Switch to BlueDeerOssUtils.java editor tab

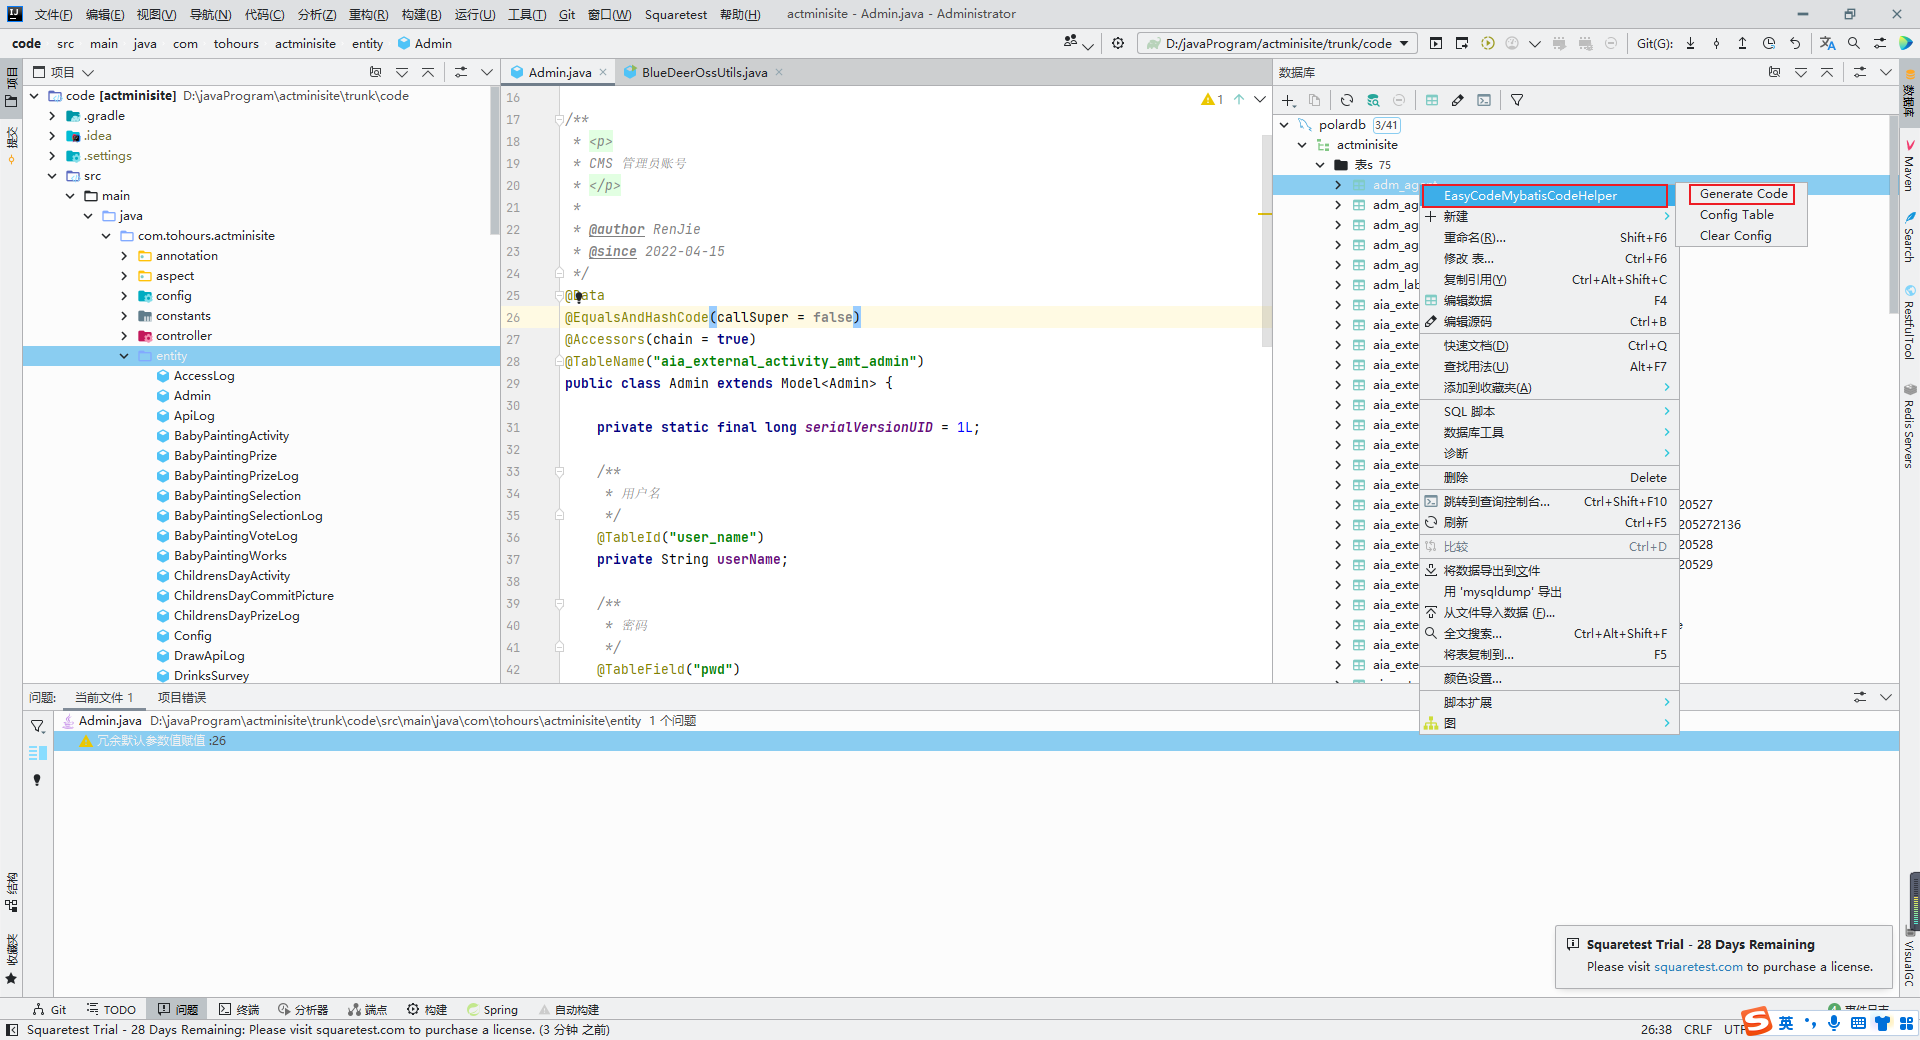704,72
